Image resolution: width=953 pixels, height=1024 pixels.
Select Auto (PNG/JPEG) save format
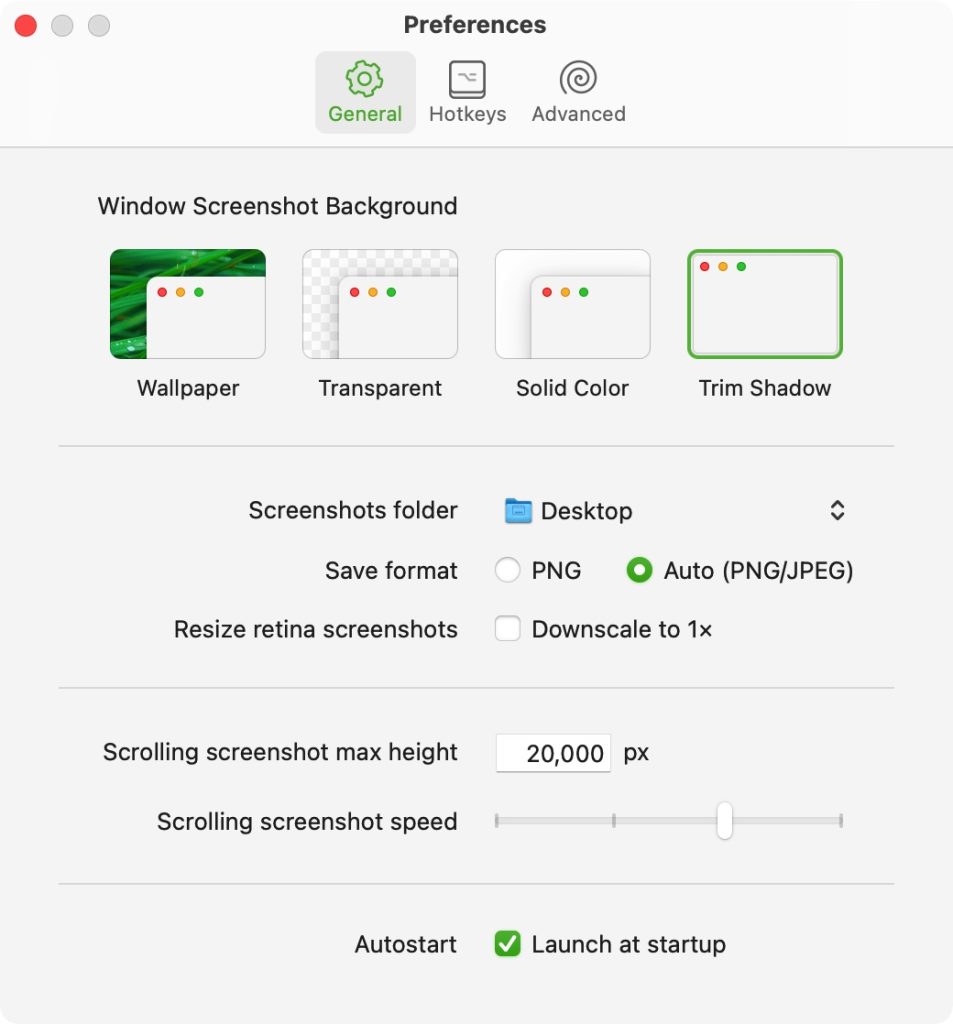coord(639,570)
